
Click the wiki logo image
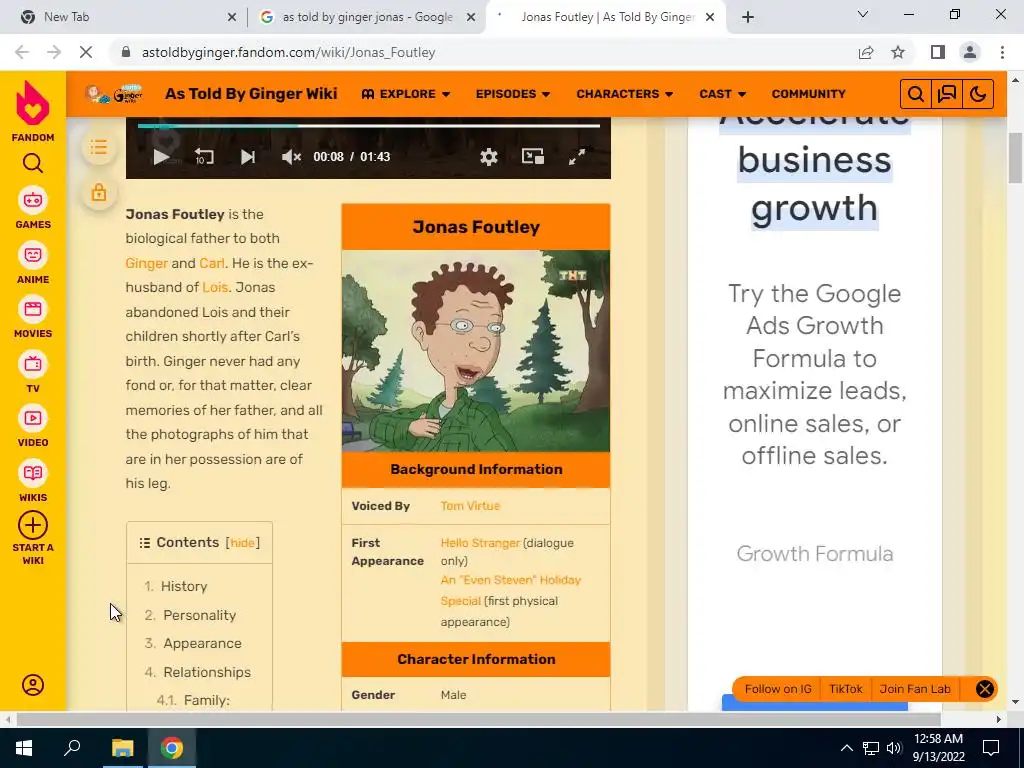(114, 94)
